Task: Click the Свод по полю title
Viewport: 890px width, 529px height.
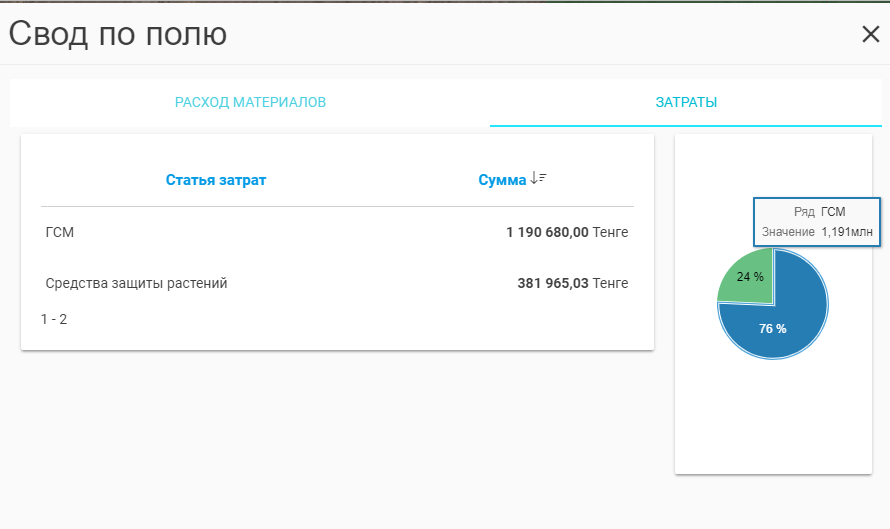Action: 118,34
